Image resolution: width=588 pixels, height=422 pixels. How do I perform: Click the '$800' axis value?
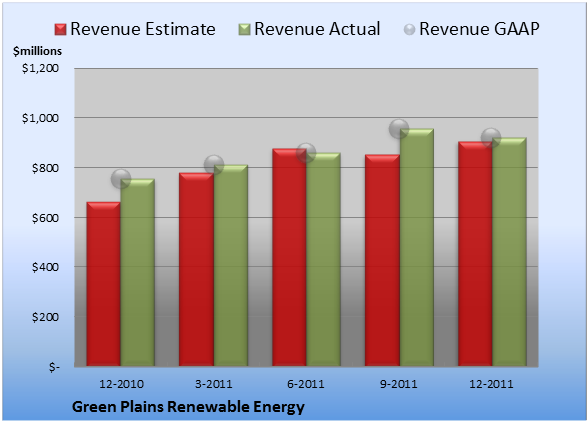(x=45, y=168)
